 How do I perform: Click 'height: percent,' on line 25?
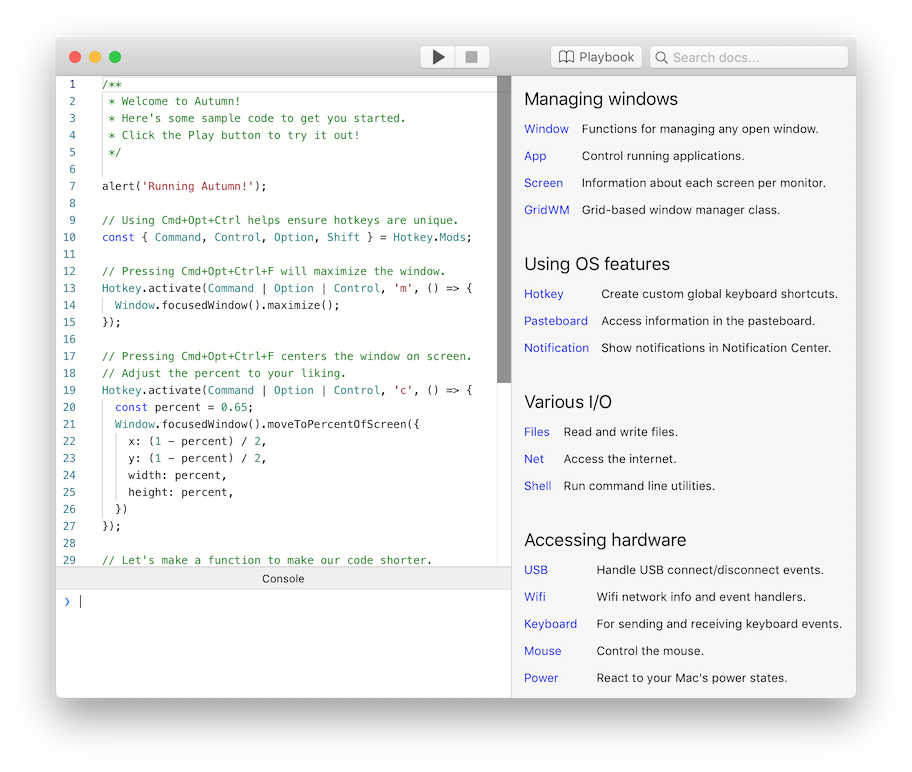[x=180, y=492]
